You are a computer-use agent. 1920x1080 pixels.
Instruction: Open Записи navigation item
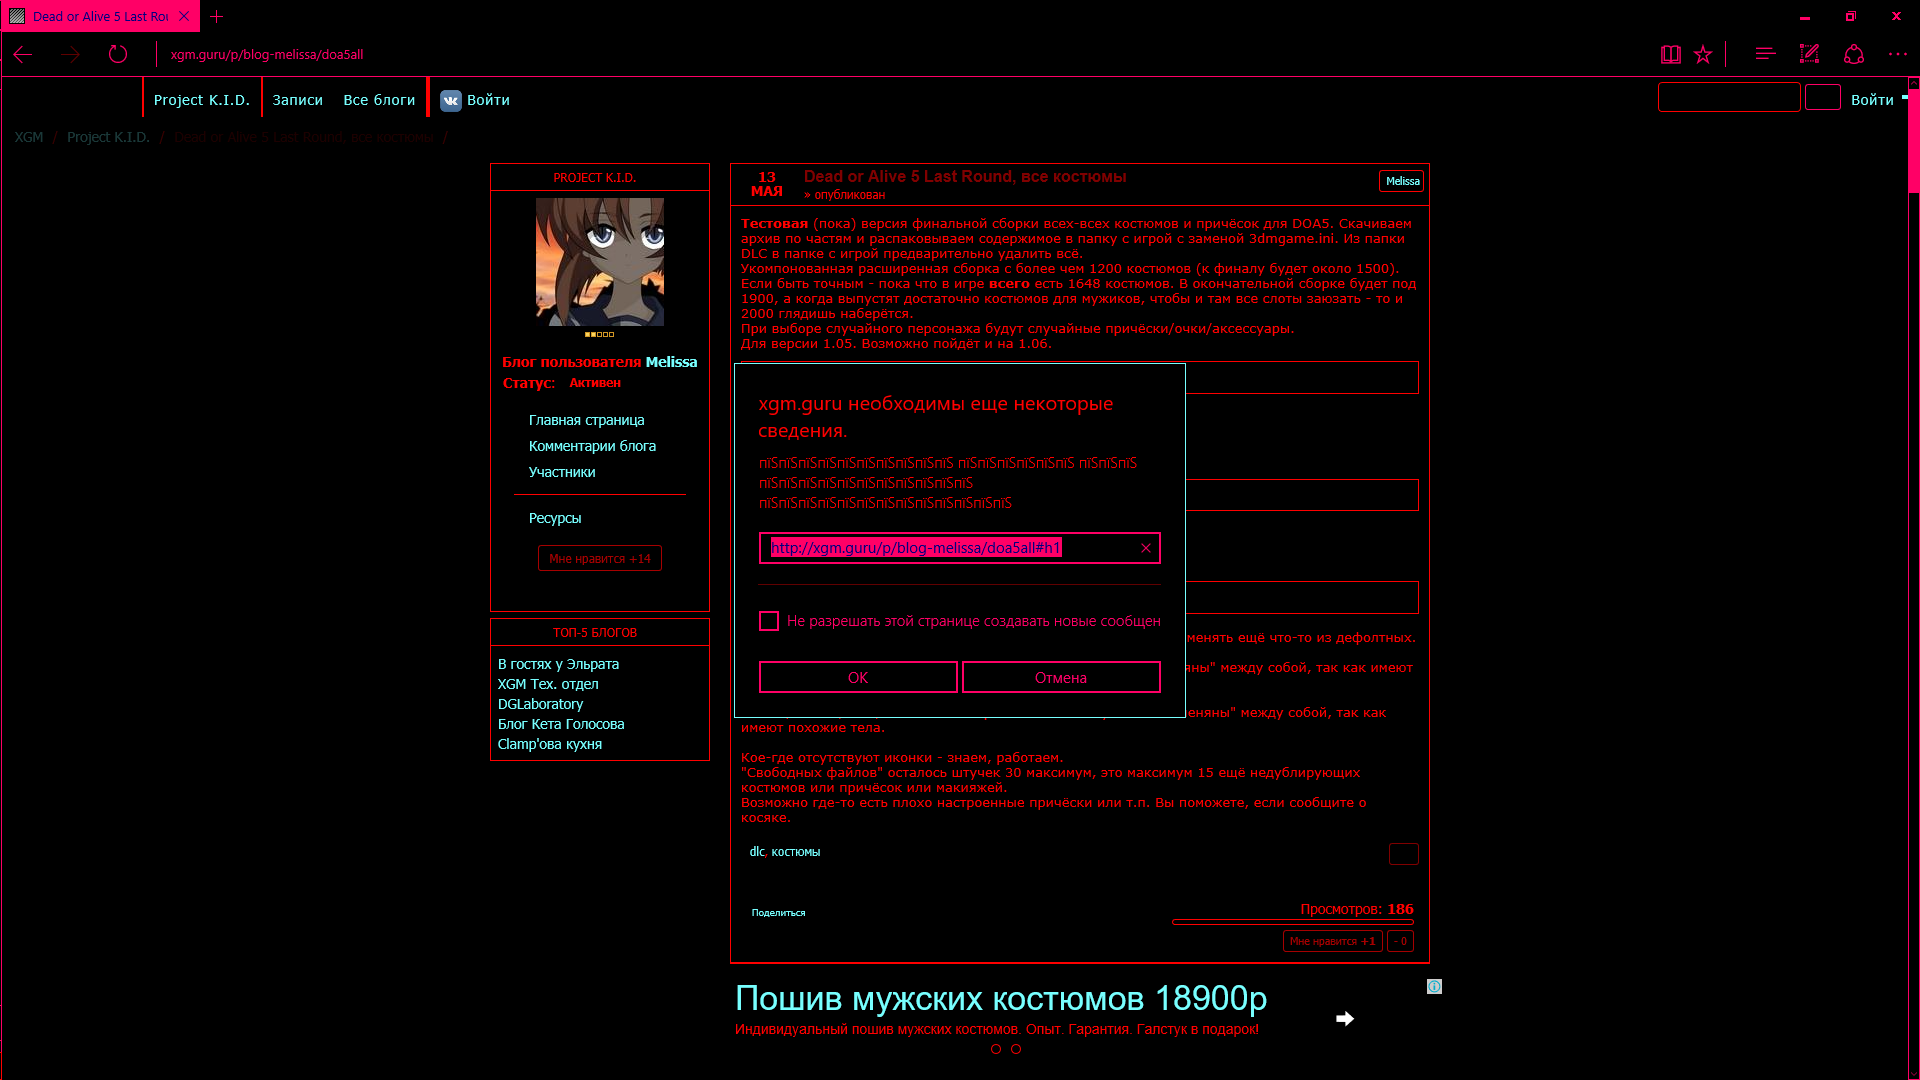click(x=298, y=100)
